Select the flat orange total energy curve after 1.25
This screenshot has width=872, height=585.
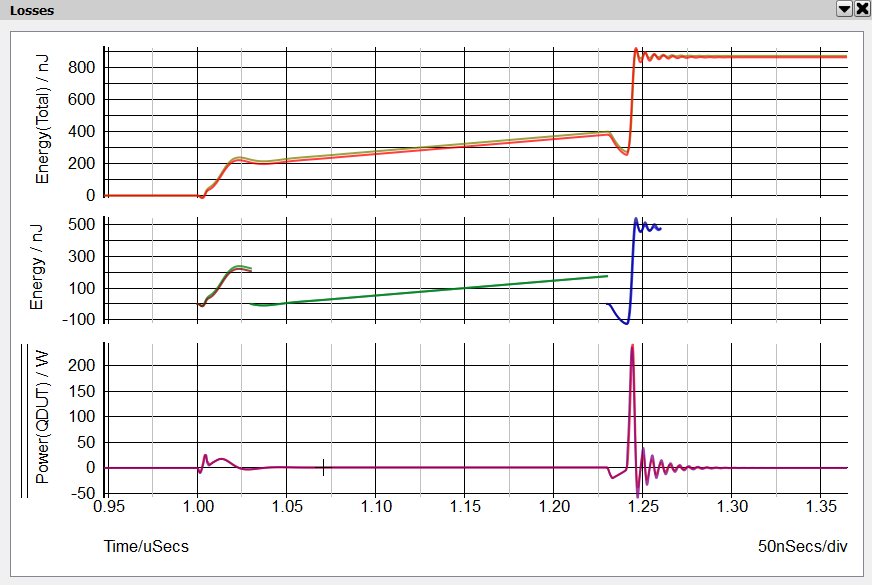[x=760, y=57]
